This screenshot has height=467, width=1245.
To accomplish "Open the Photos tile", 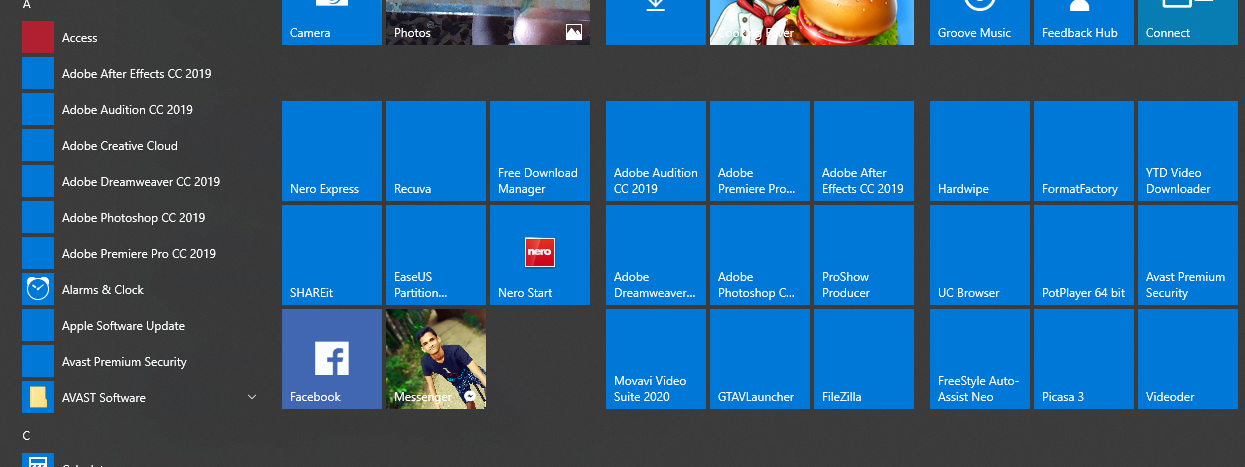I will tap(488, 22).
